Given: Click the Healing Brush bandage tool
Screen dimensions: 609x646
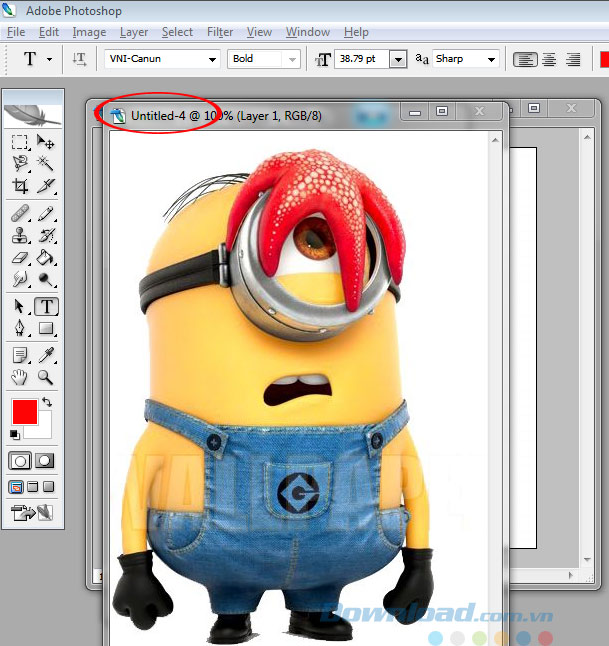Looking at the screenshot, I should [x=20, y=213].
